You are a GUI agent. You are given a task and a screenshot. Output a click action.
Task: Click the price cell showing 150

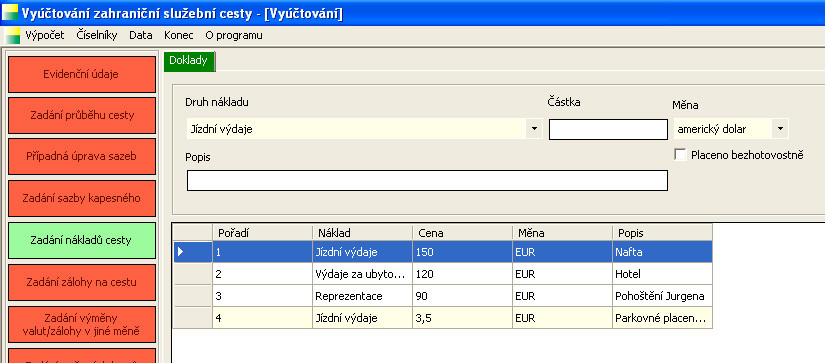click(x=462, y=252)
